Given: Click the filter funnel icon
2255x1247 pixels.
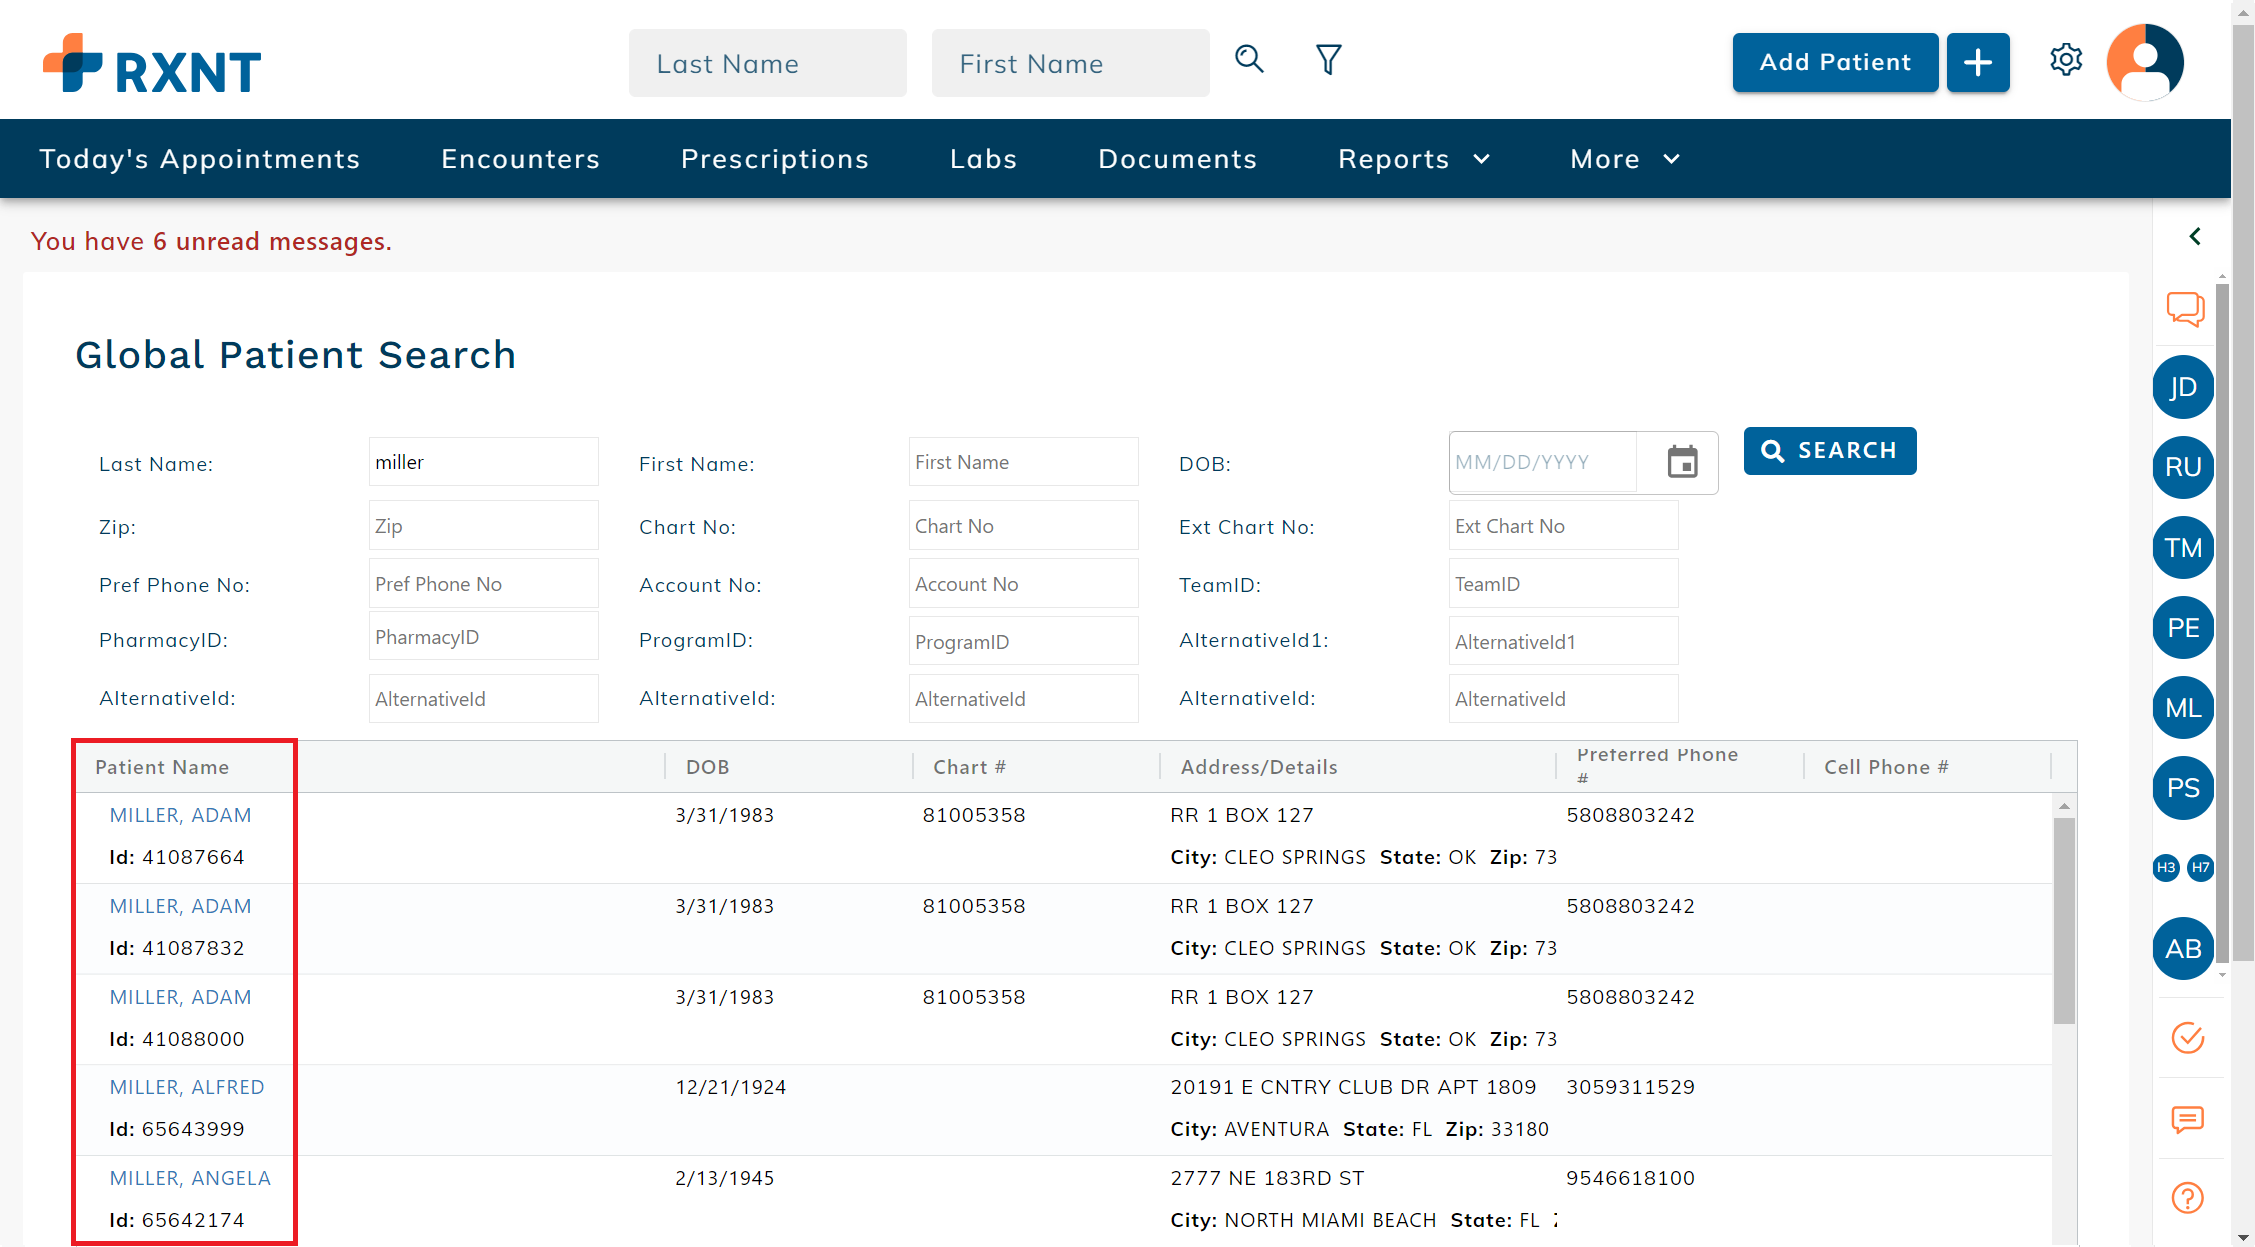Looking at the screenshot, I should click(x=1328, y=60).
